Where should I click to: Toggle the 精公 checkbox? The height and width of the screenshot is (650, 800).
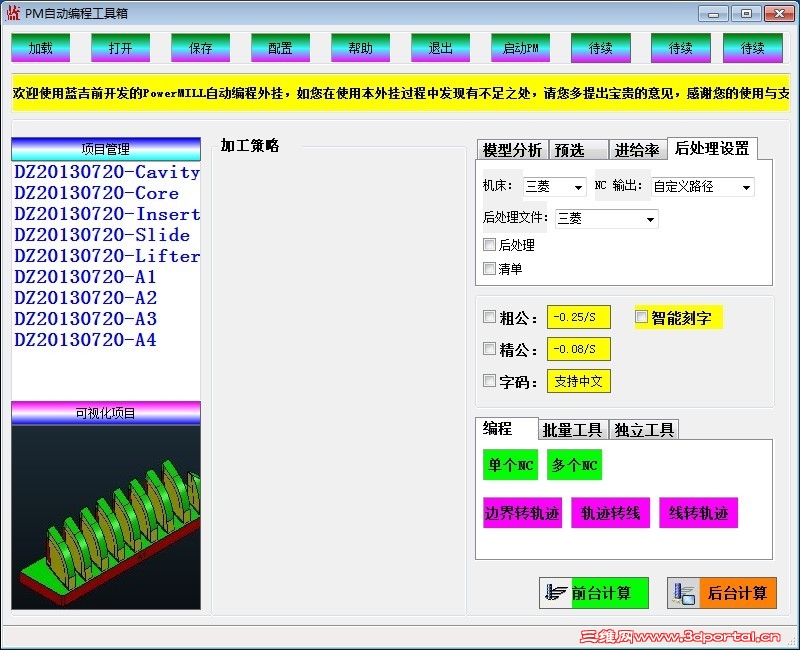489,349
